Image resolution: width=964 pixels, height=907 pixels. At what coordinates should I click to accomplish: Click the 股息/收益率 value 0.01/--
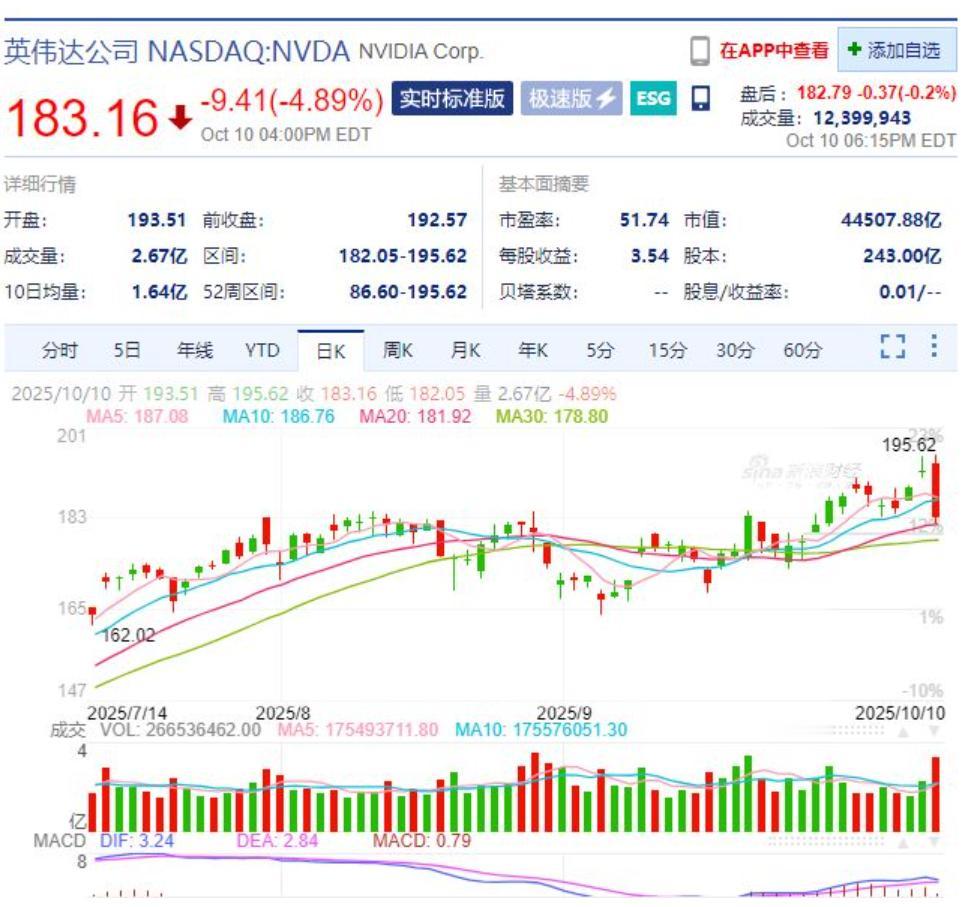coord(910,291)
